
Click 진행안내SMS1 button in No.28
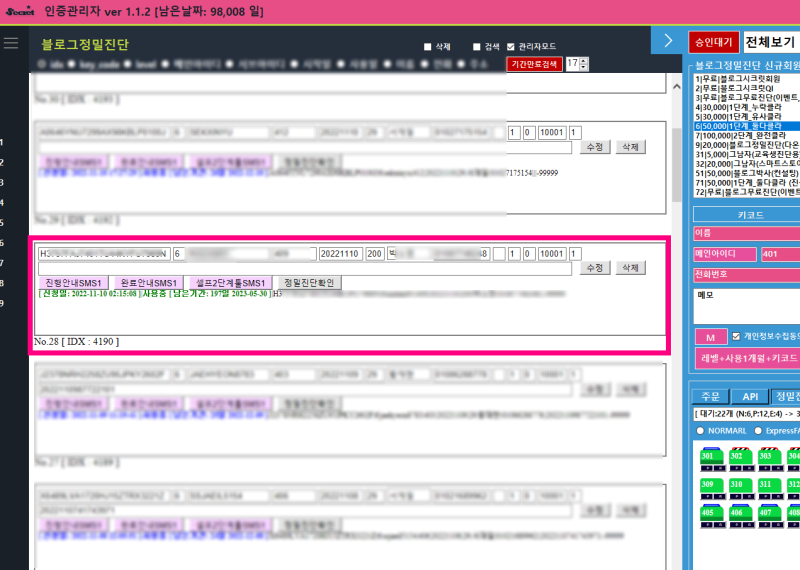click(x=73, y=283)
